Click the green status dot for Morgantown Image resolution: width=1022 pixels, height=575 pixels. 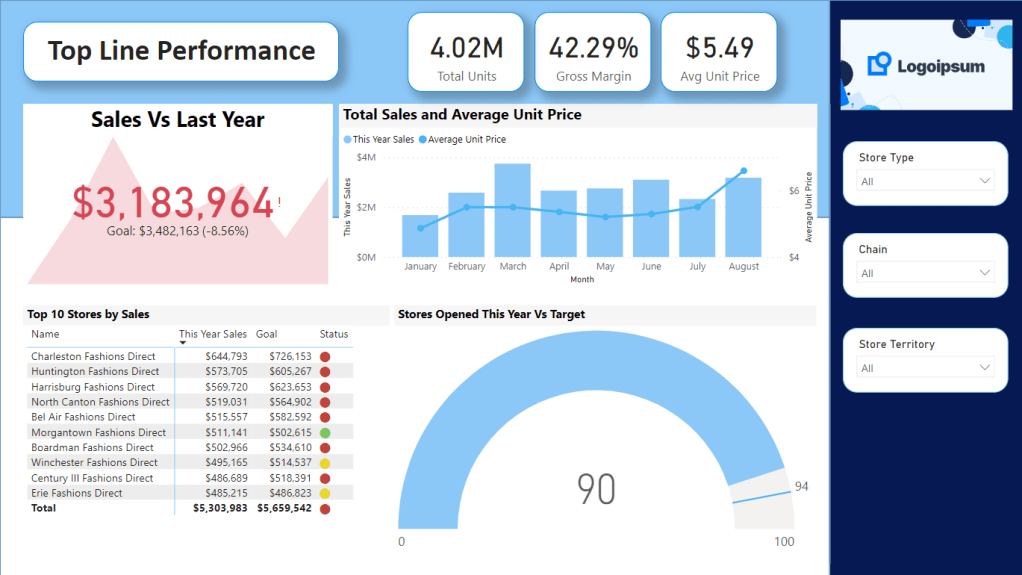325,432
